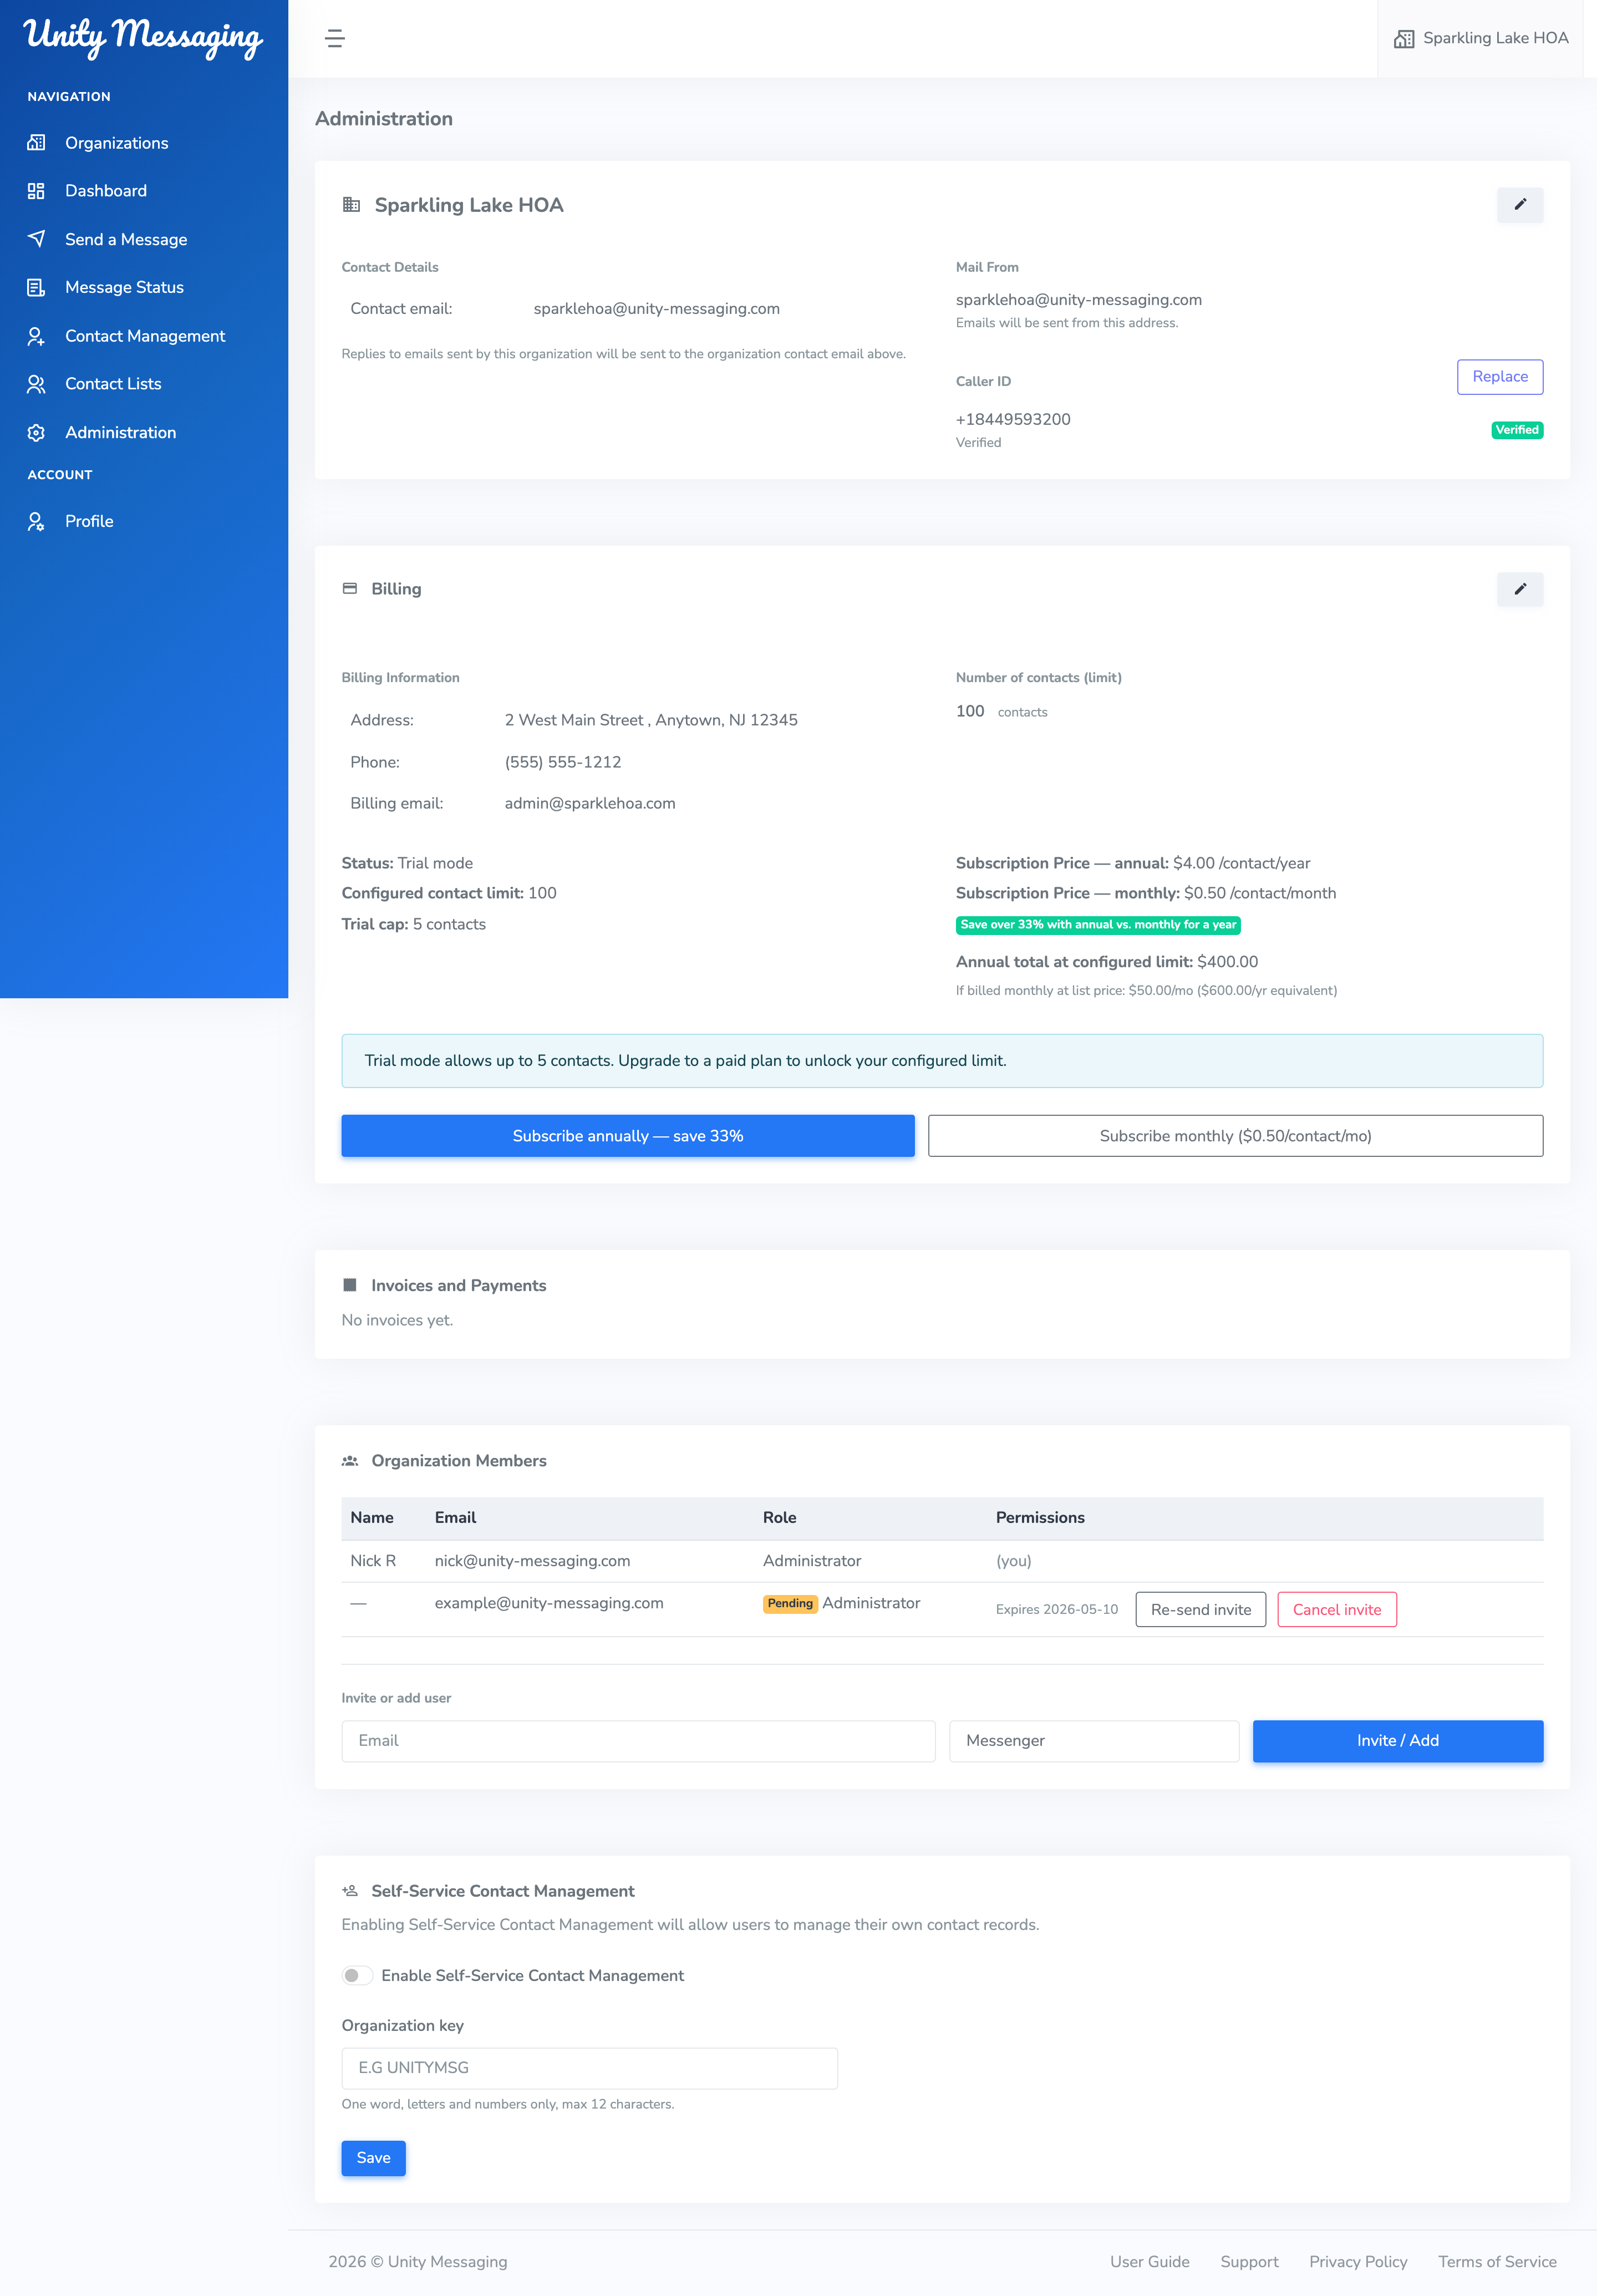This screenshot has width=1597, height=2296.
Task: Open Message Status page
Action: [x=124, y=288]
